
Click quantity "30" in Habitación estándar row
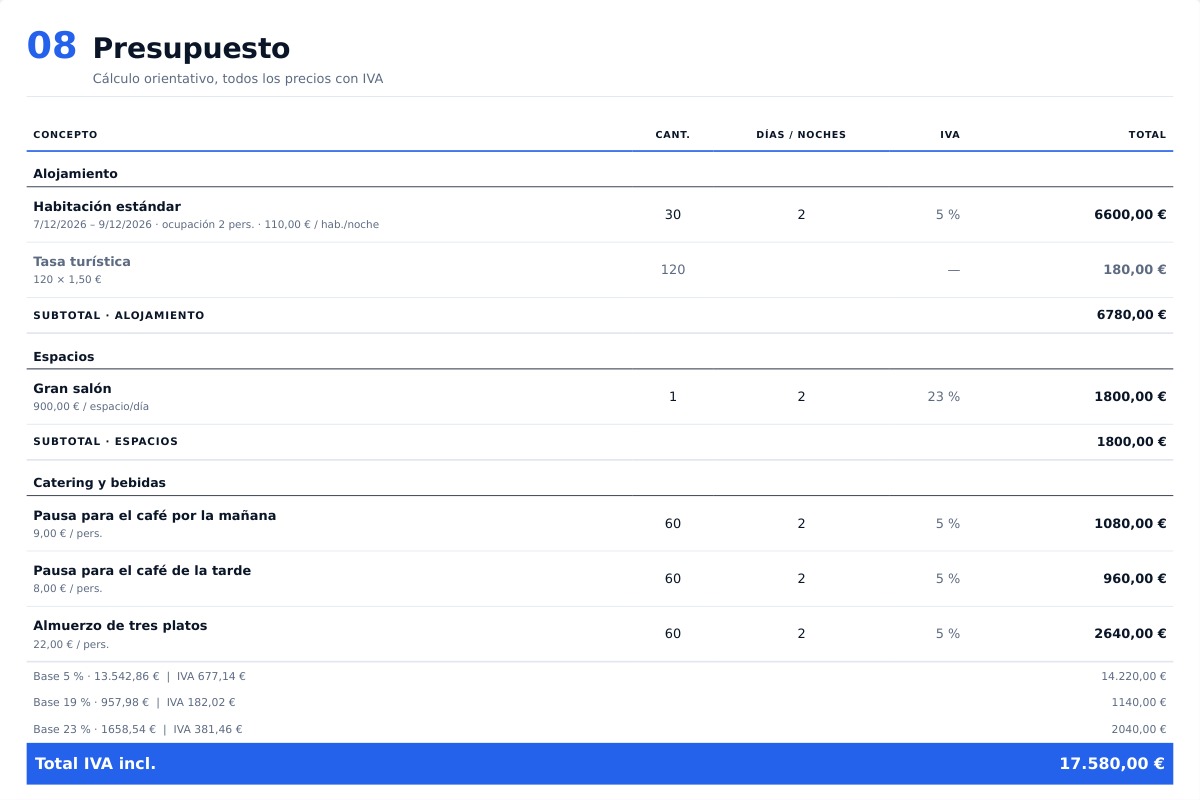point(673,215)
